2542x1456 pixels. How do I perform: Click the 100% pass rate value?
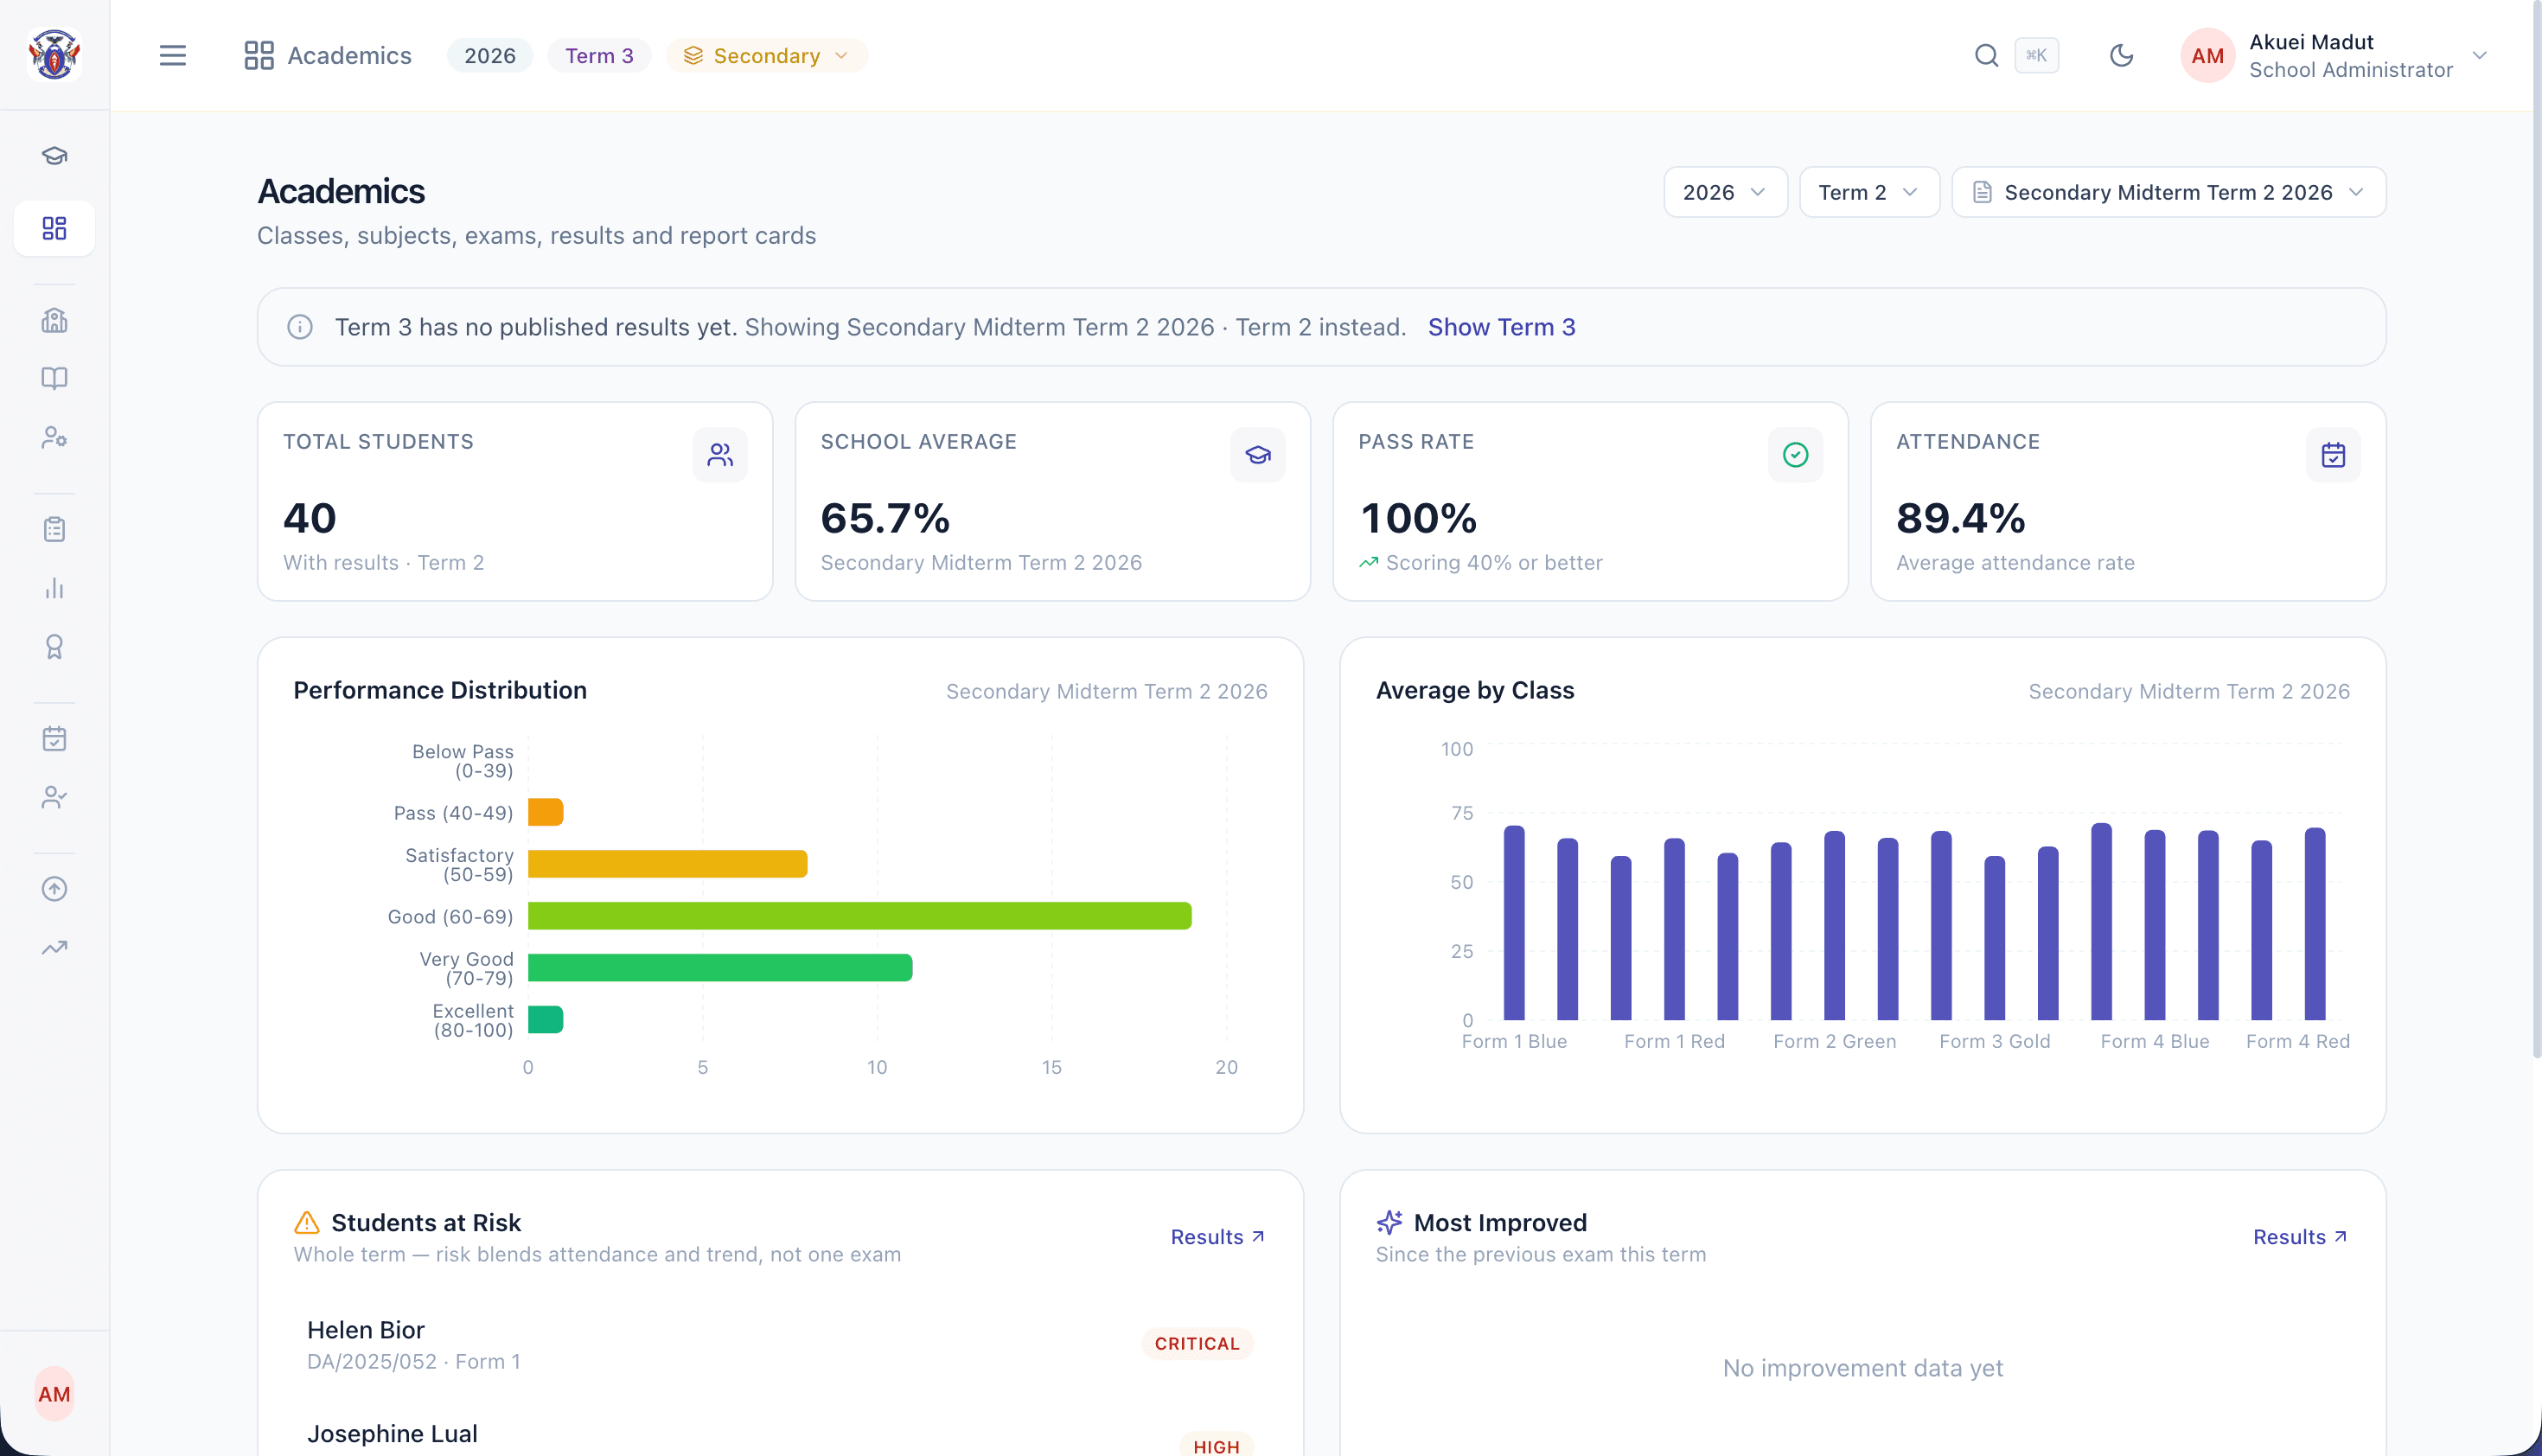pos(1418,518)
